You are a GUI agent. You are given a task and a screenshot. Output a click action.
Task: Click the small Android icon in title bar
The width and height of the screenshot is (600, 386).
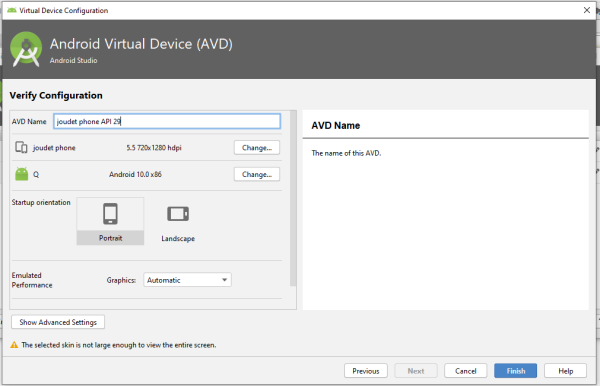click(12, 10)
